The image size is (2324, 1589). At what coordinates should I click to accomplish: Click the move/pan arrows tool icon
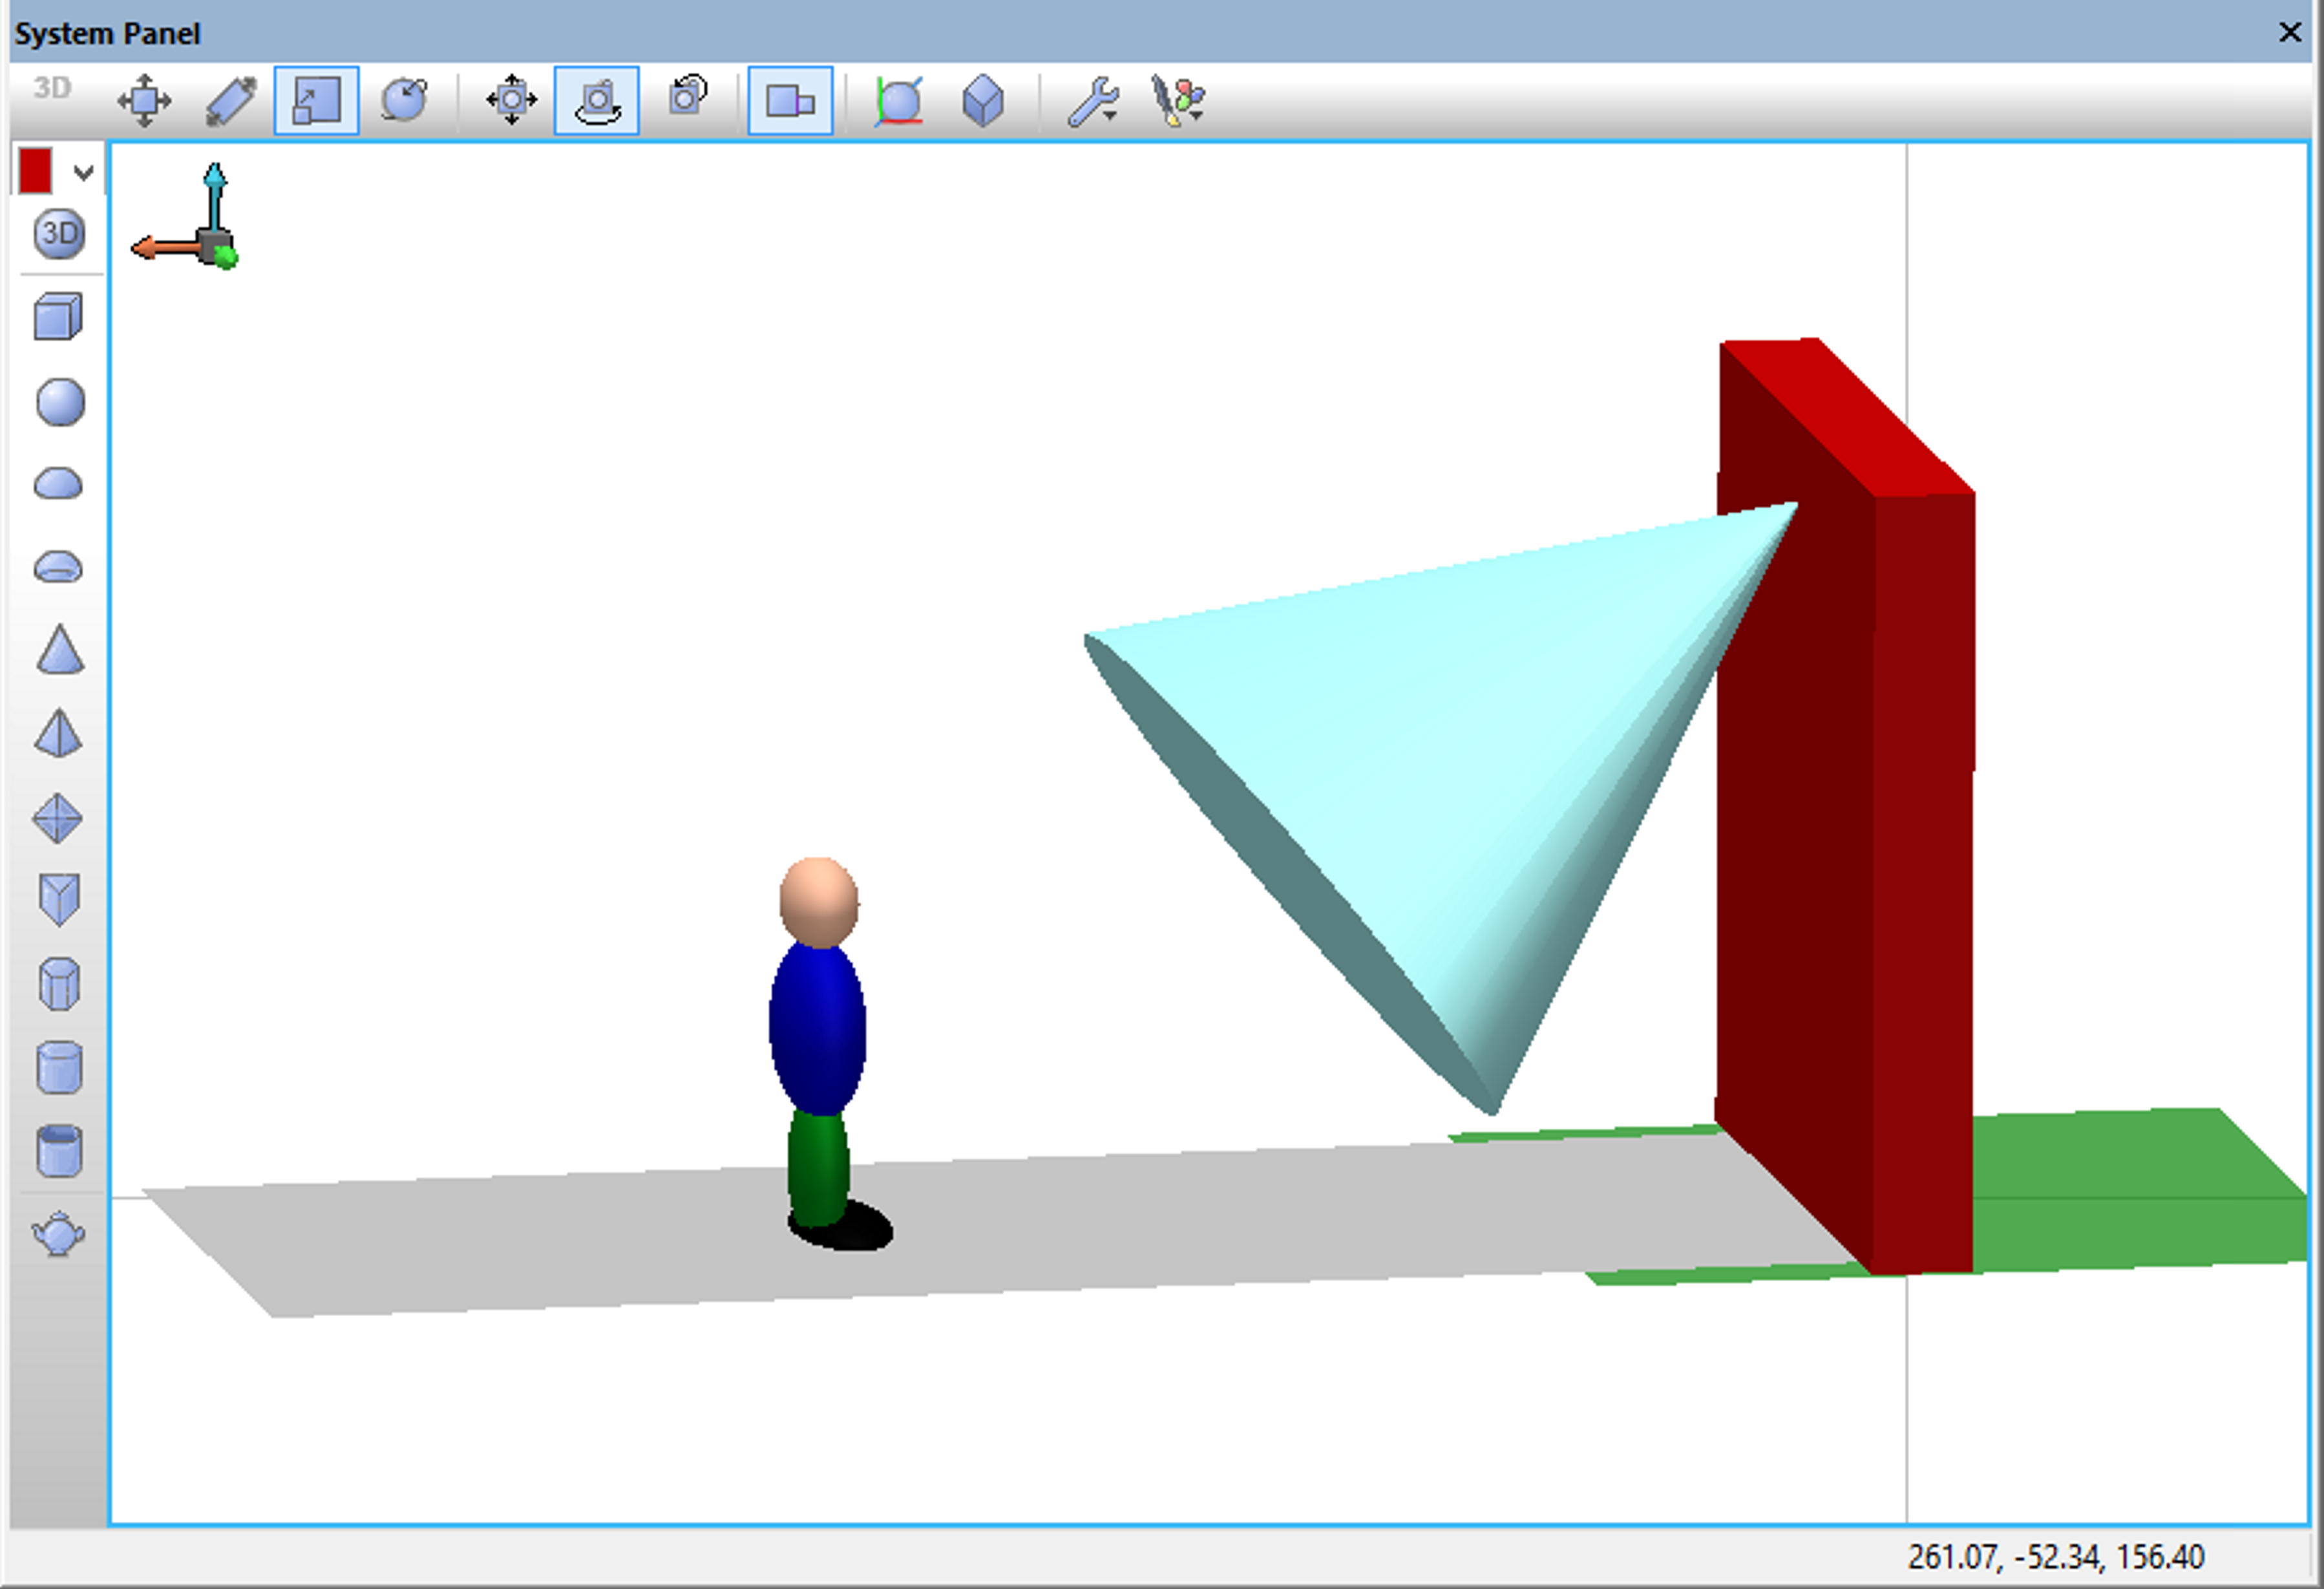(x=144, y=100)
